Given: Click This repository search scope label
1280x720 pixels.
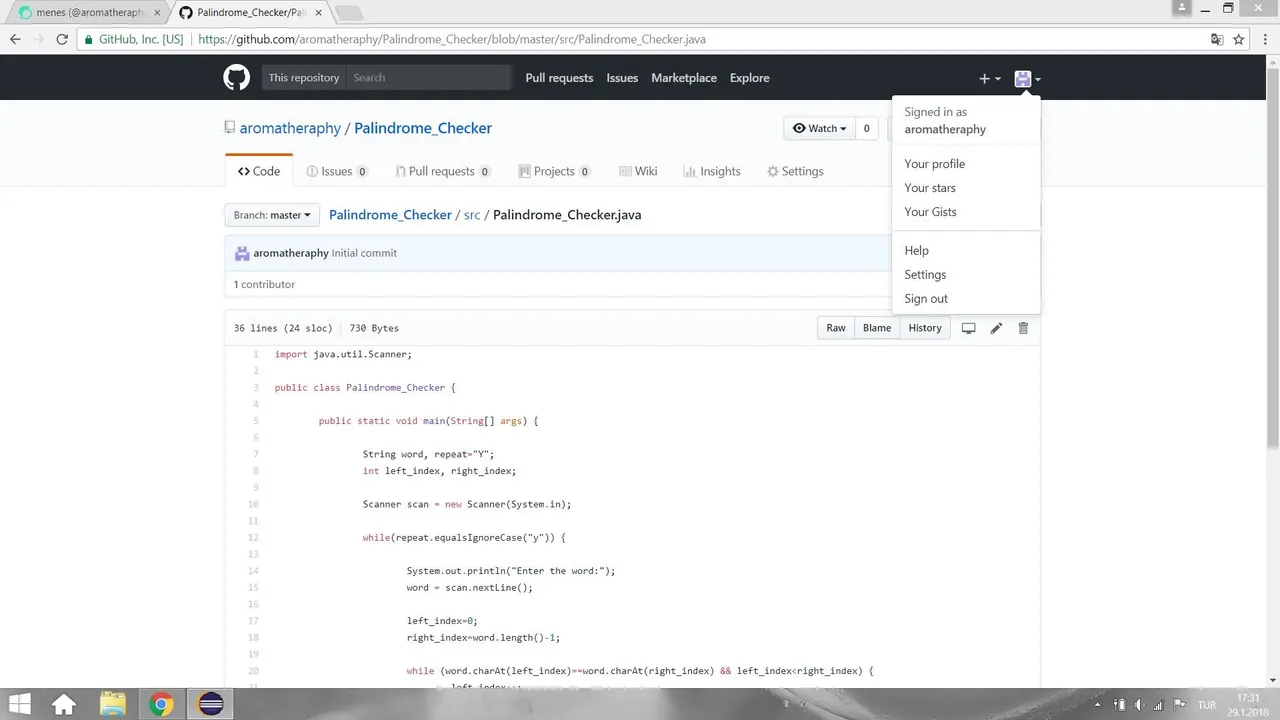Looking at the screenshot, I should (x=304, y=78).
